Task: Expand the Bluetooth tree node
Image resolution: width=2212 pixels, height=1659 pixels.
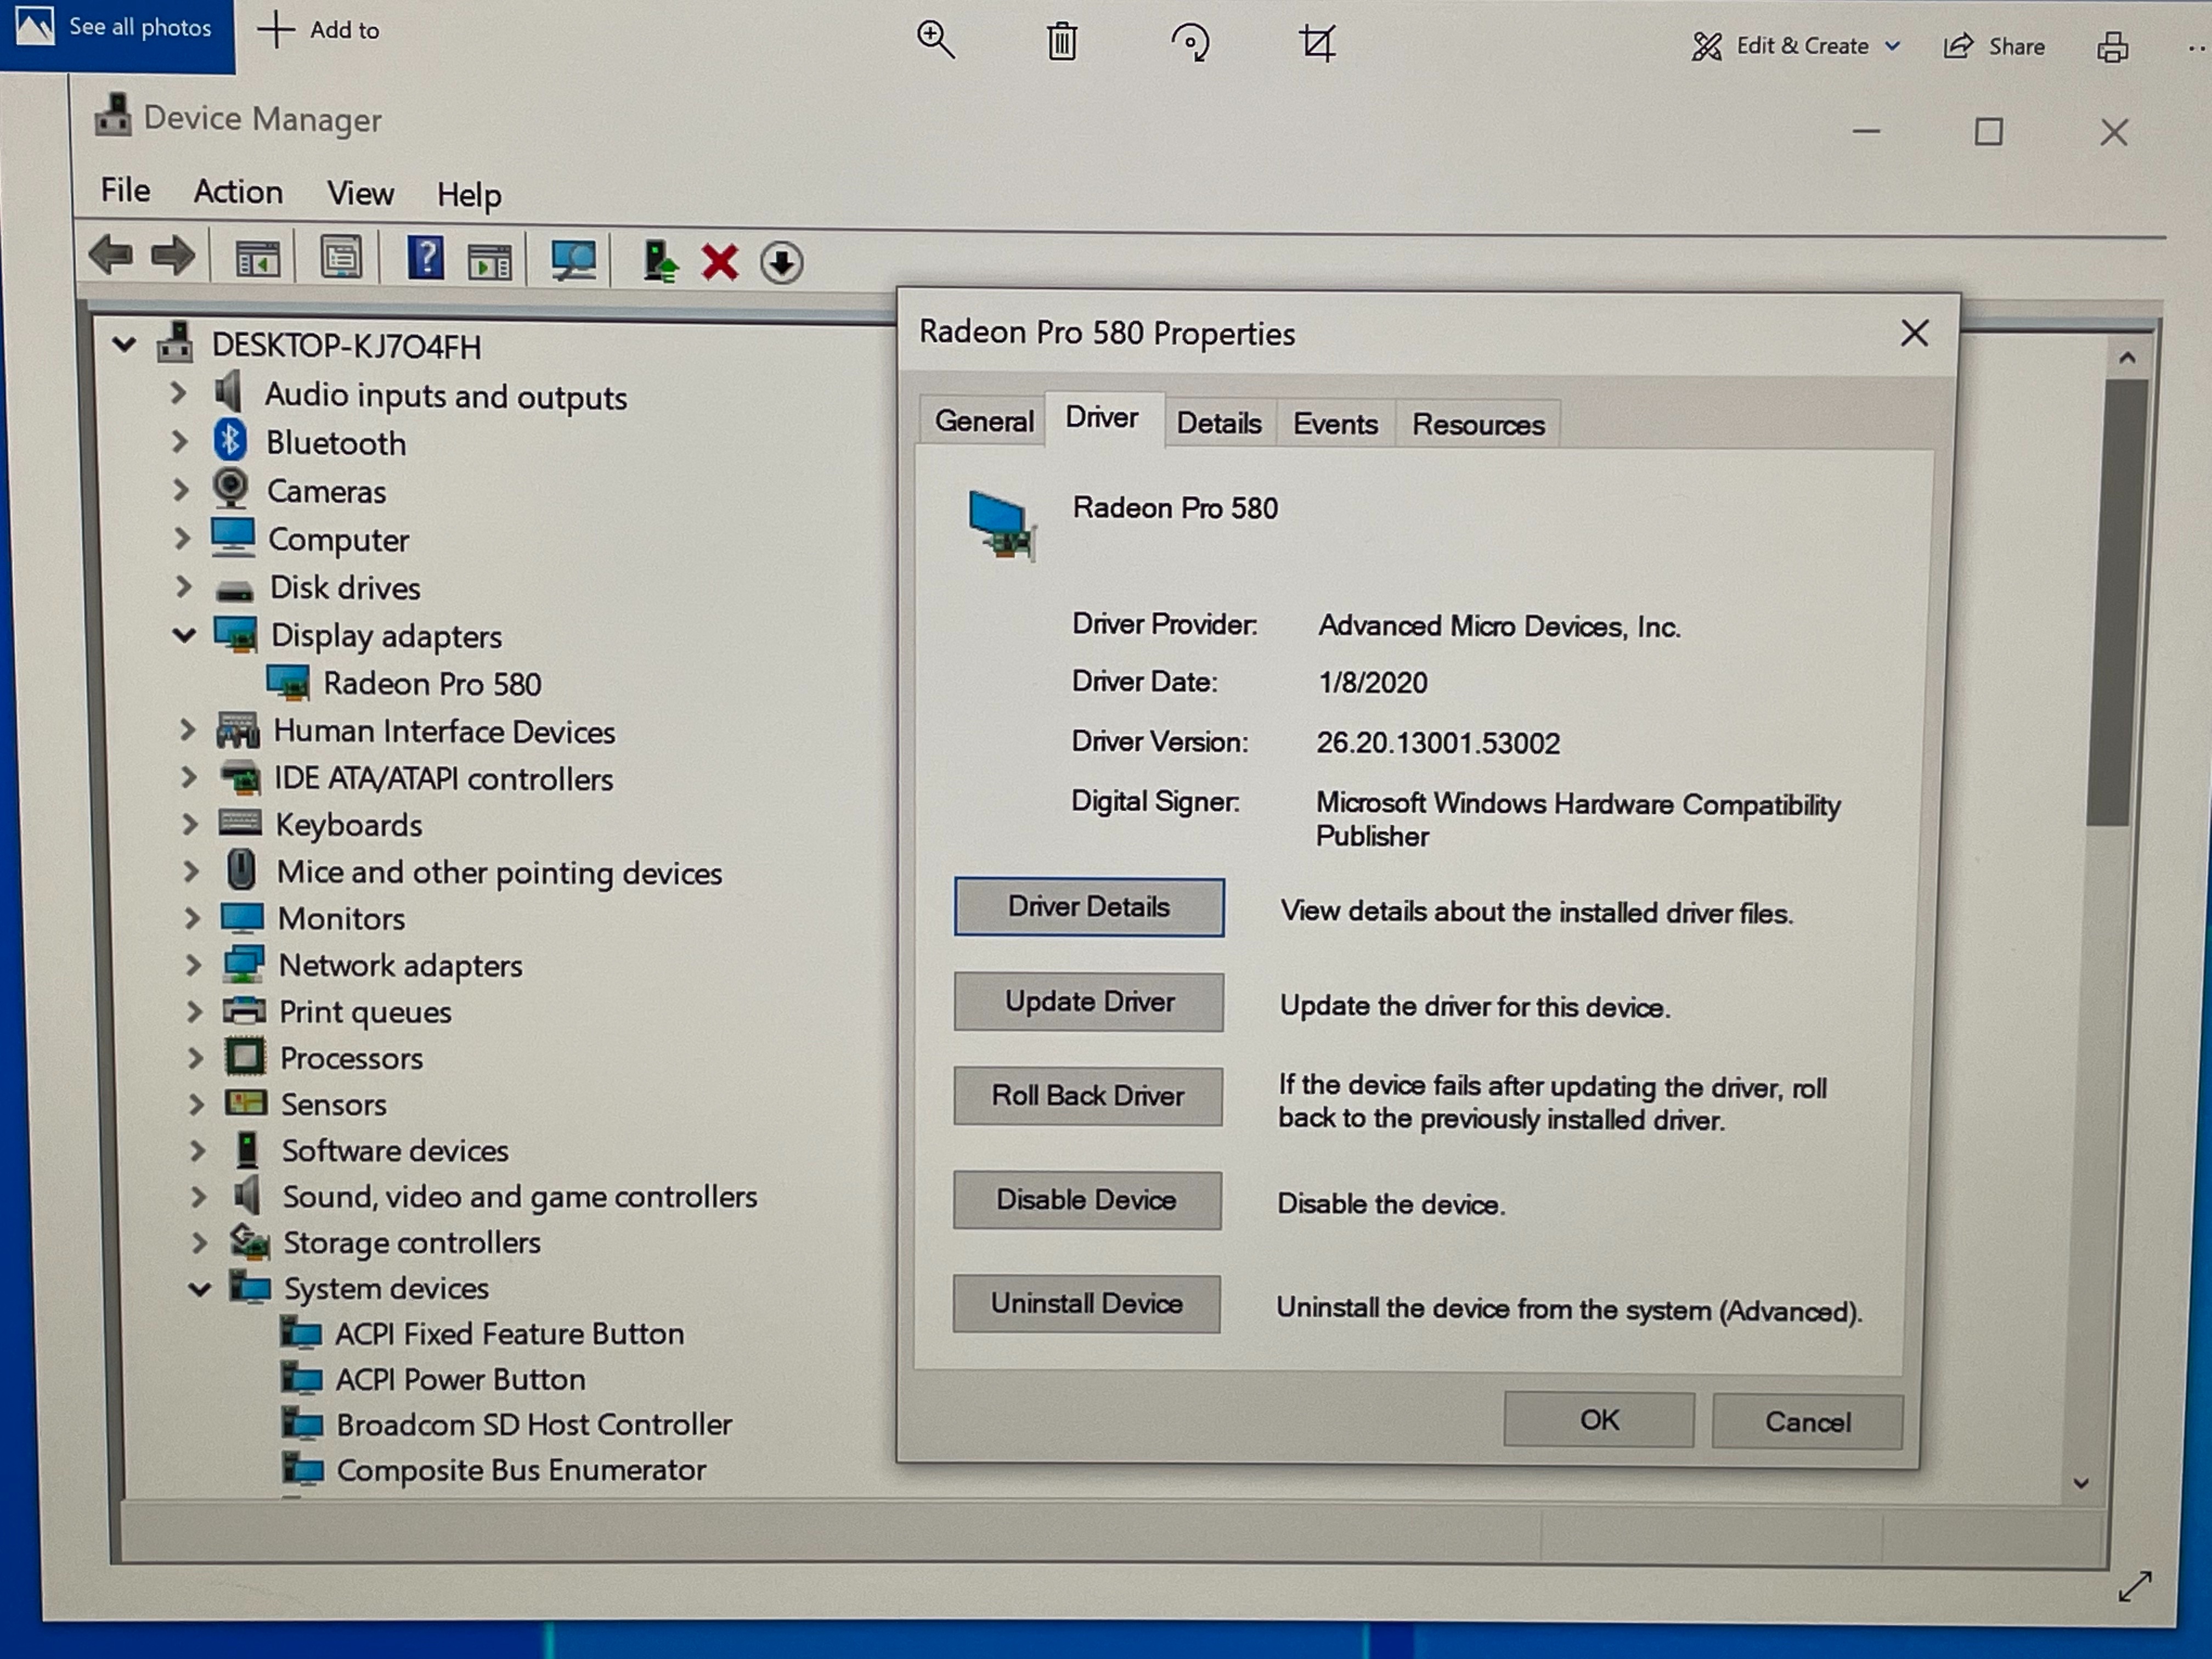Action: coord(180,441)
